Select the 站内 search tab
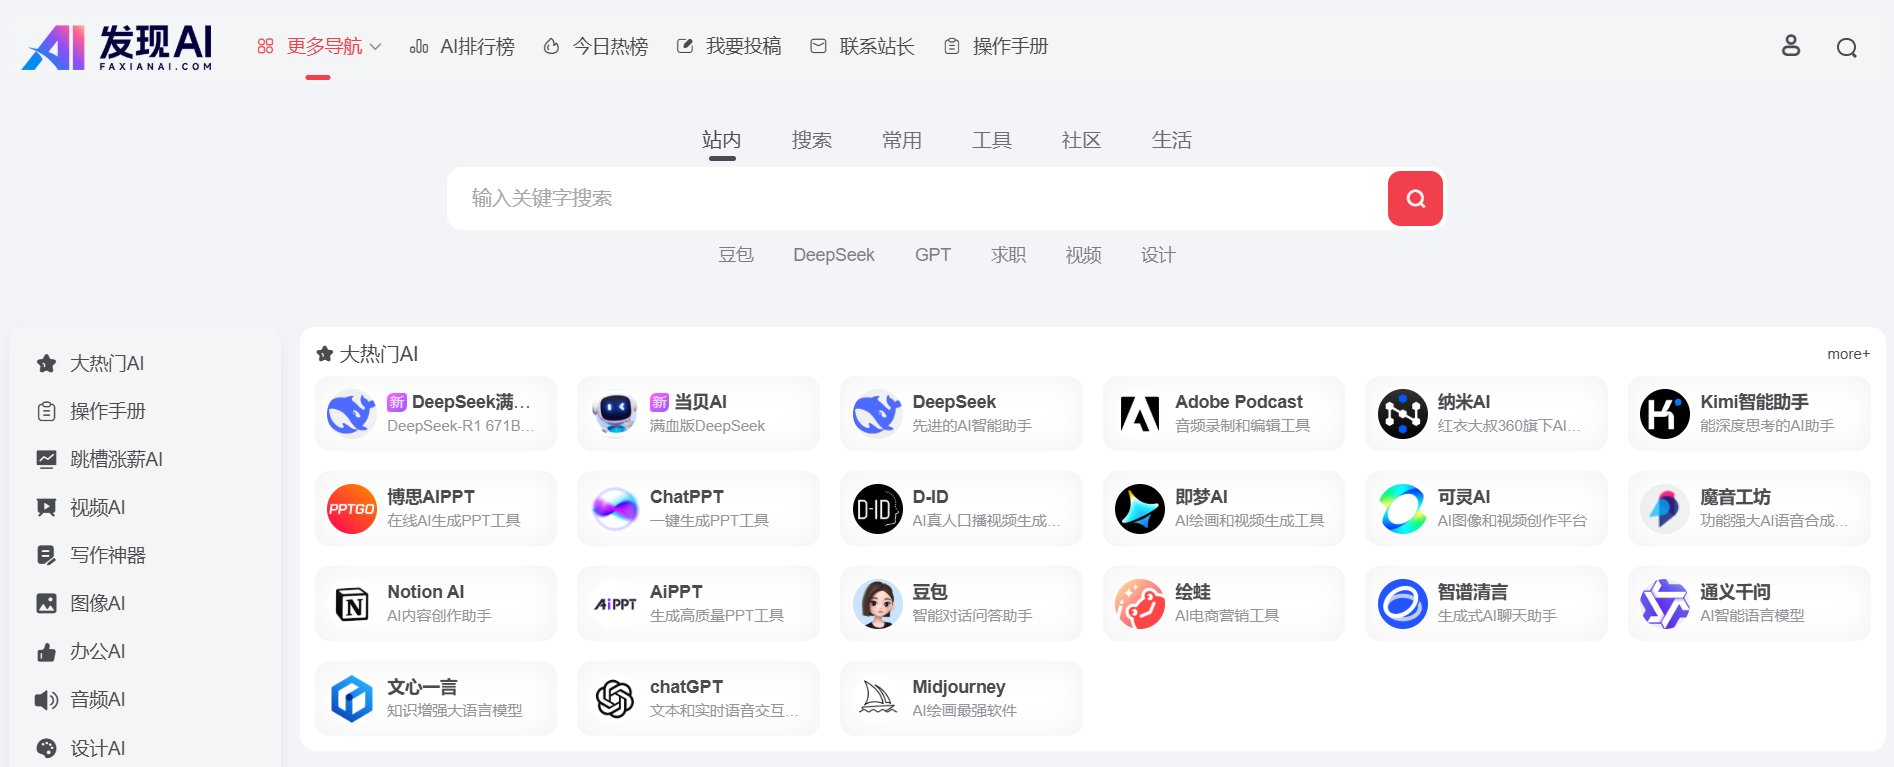This screenshot has width=1894, height=767. (x=721, y=140)
